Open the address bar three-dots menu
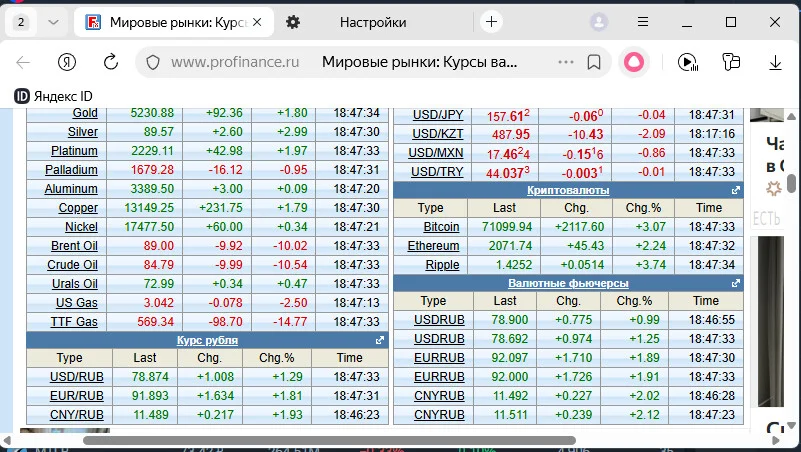Screen dimensions: 801x452 [x=566, y=62]
